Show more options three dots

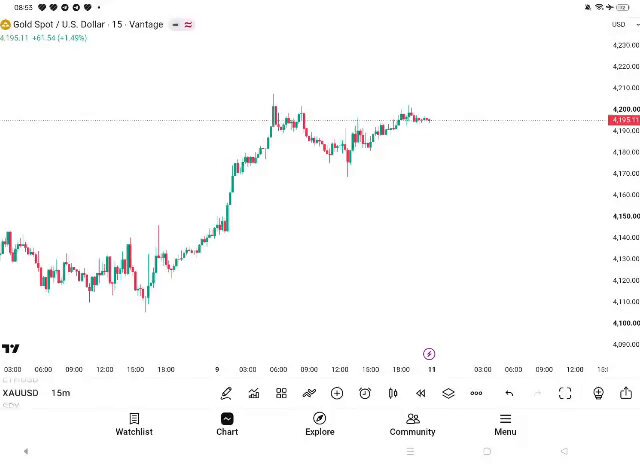point(476,393)
